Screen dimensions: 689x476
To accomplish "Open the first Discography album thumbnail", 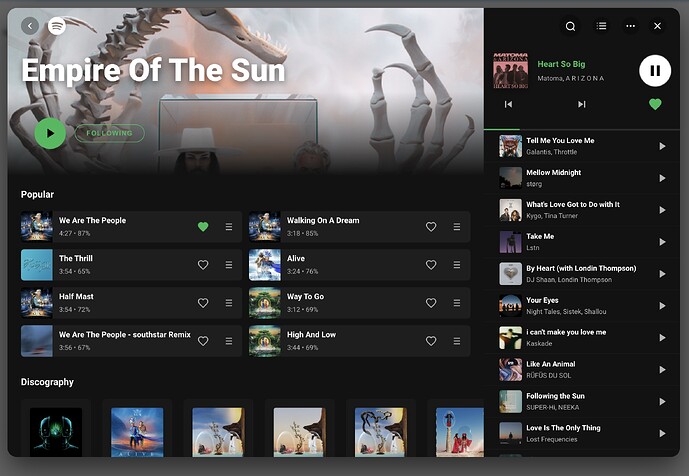I will (56, 431).
